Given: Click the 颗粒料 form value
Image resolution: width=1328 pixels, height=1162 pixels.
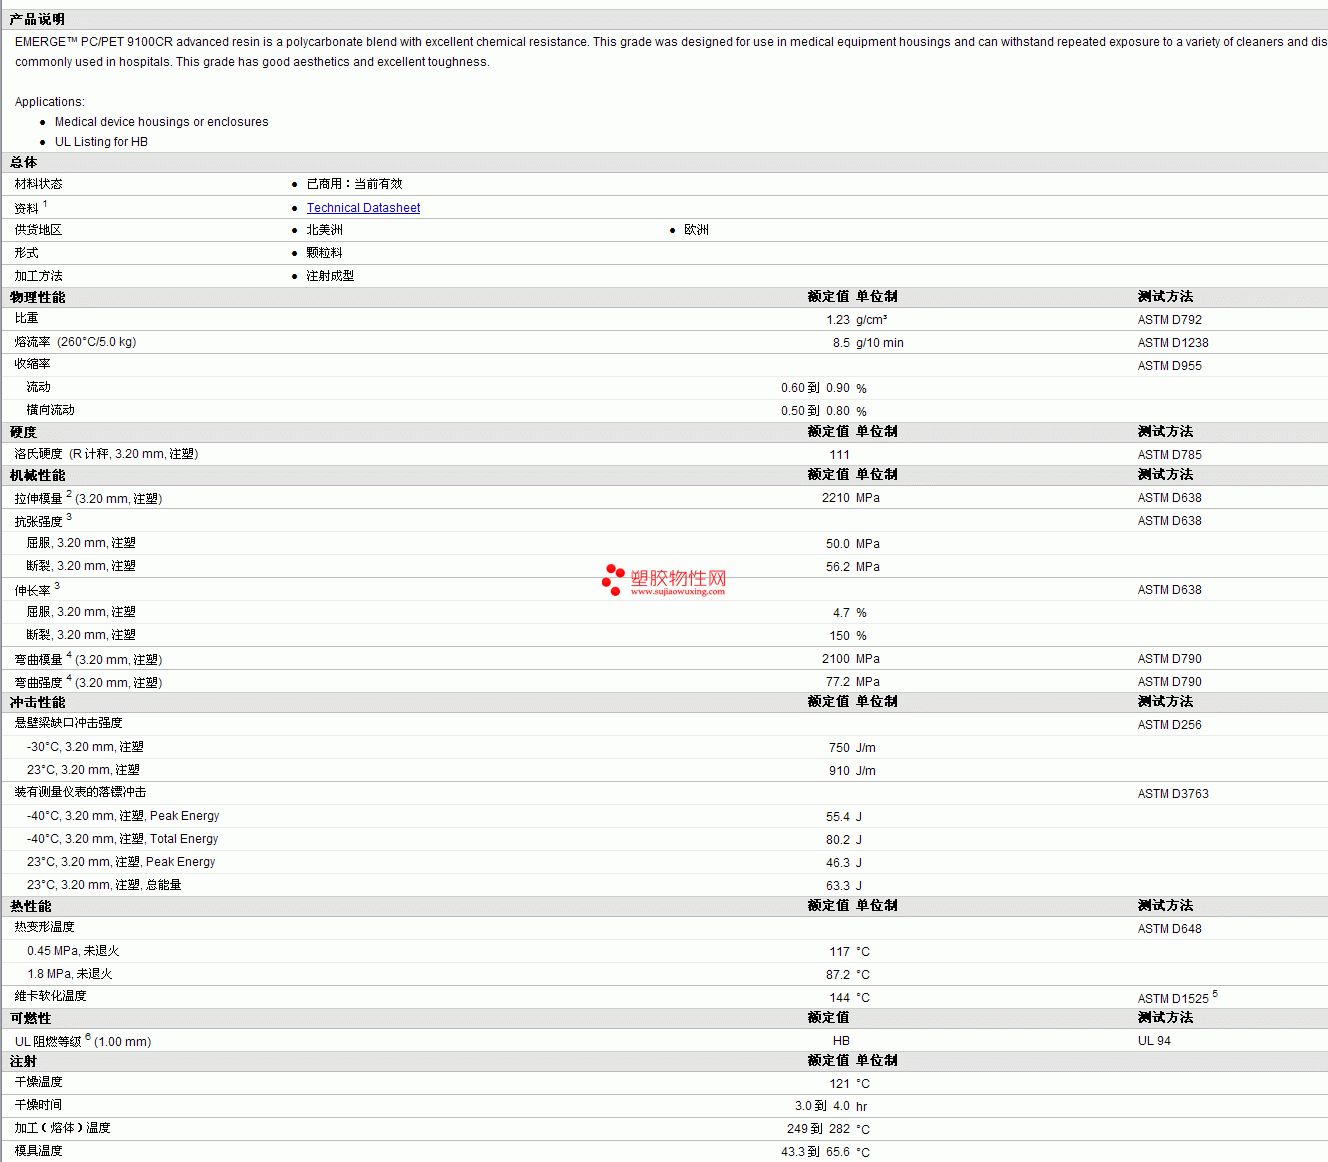Looking at the screenshot, I should (x=324, y=253).
